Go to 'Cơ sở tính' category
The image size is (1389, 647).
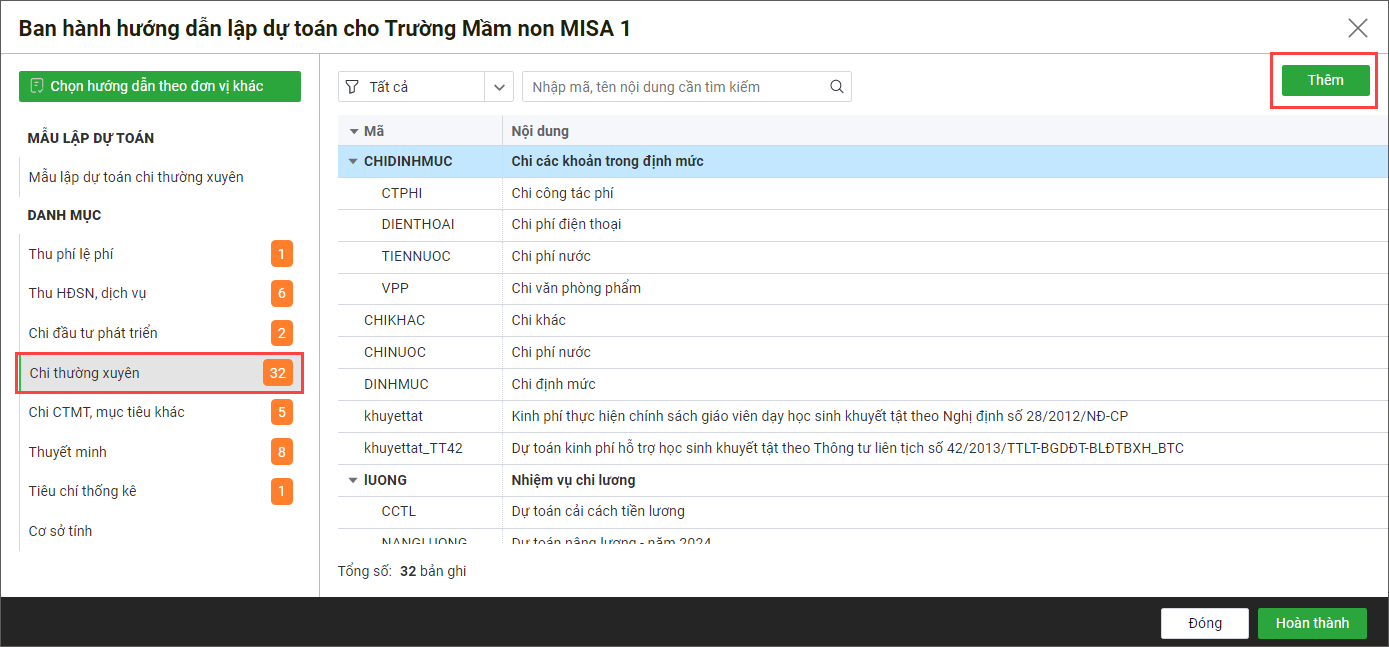(x=60, y=531)
